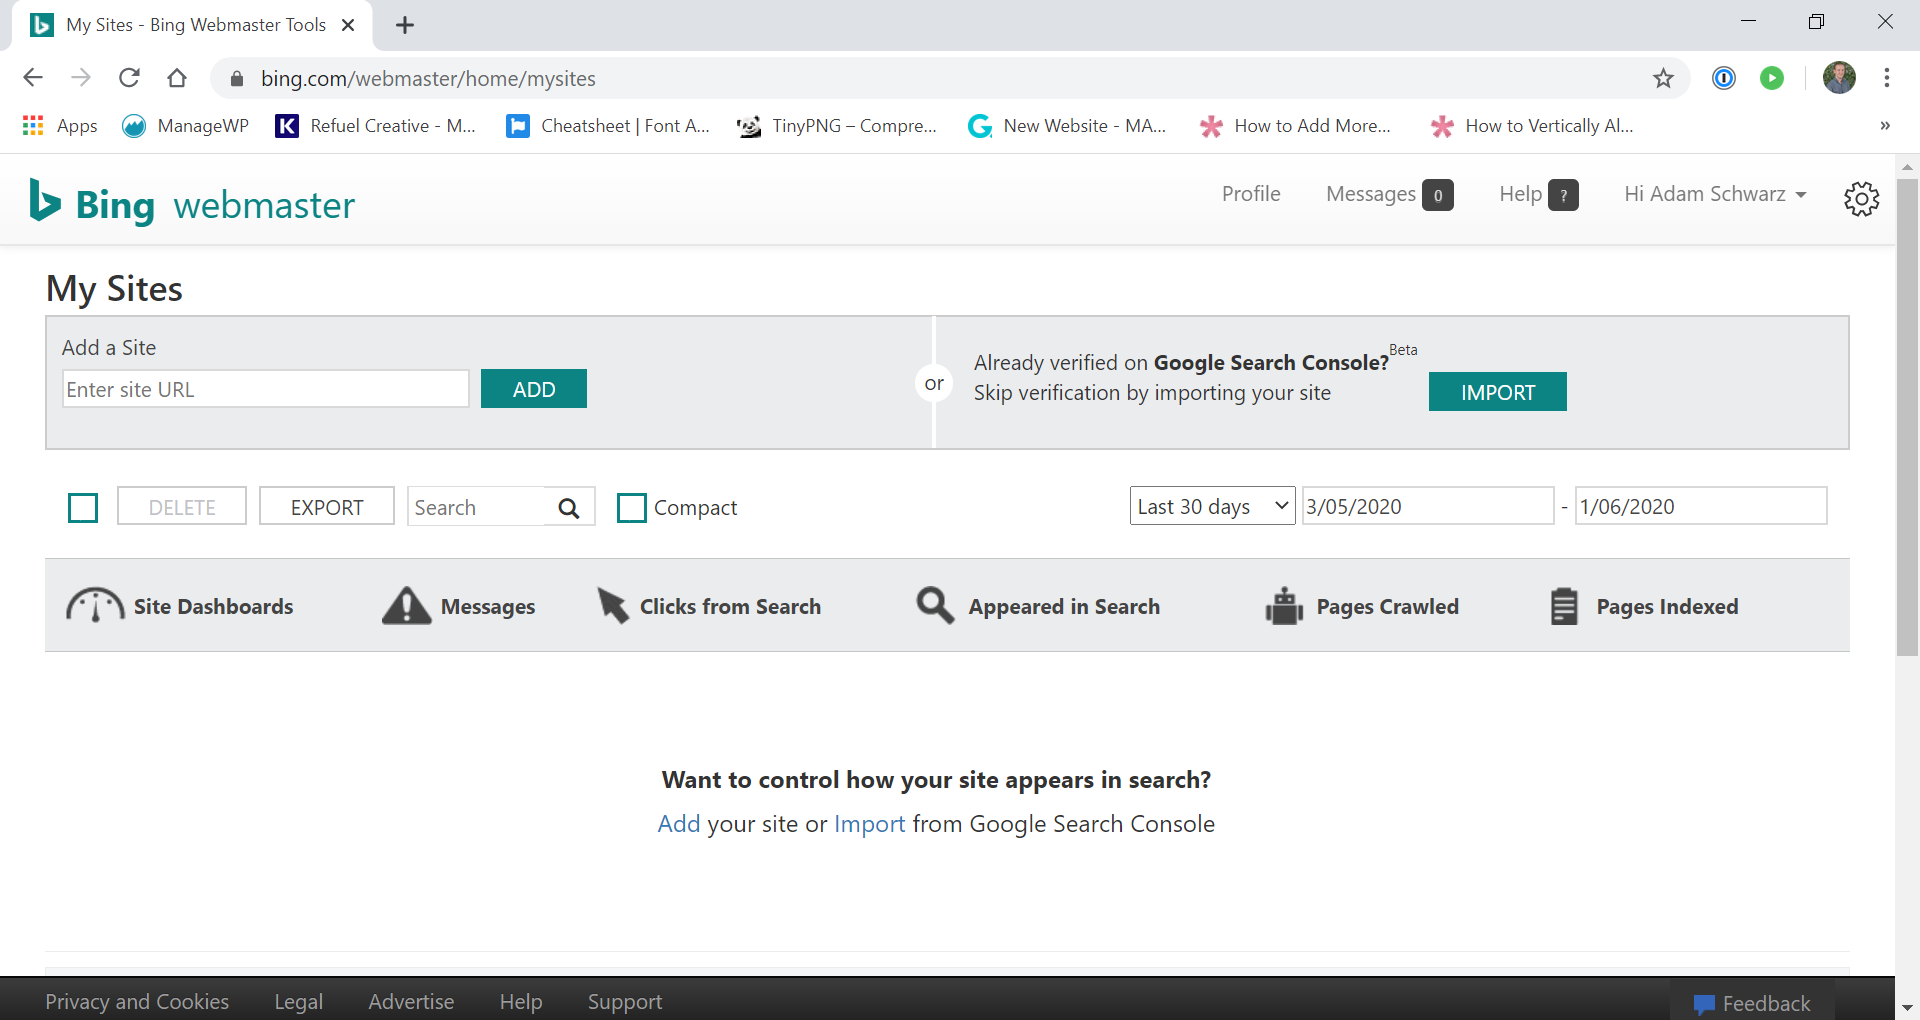Open the ManageWP bookmark
The height and width of the screenshot is (1020, 1920).
pyautogui.click(x=185, y=126)
